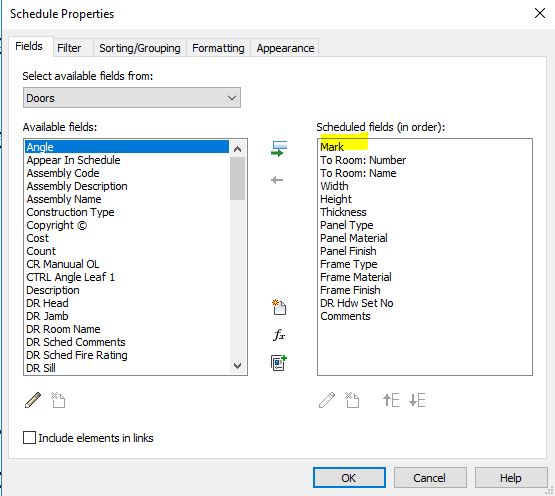The width and height of the screenshot is (555, 496).
Task: Click delete parameter icon under Scheduled fields
Action: click(352, 400)
